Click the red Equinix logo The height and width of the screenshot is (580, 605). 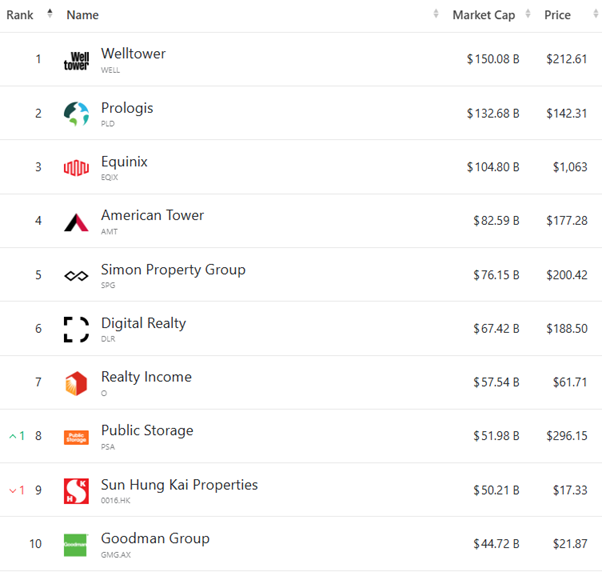tap(76, 168)
